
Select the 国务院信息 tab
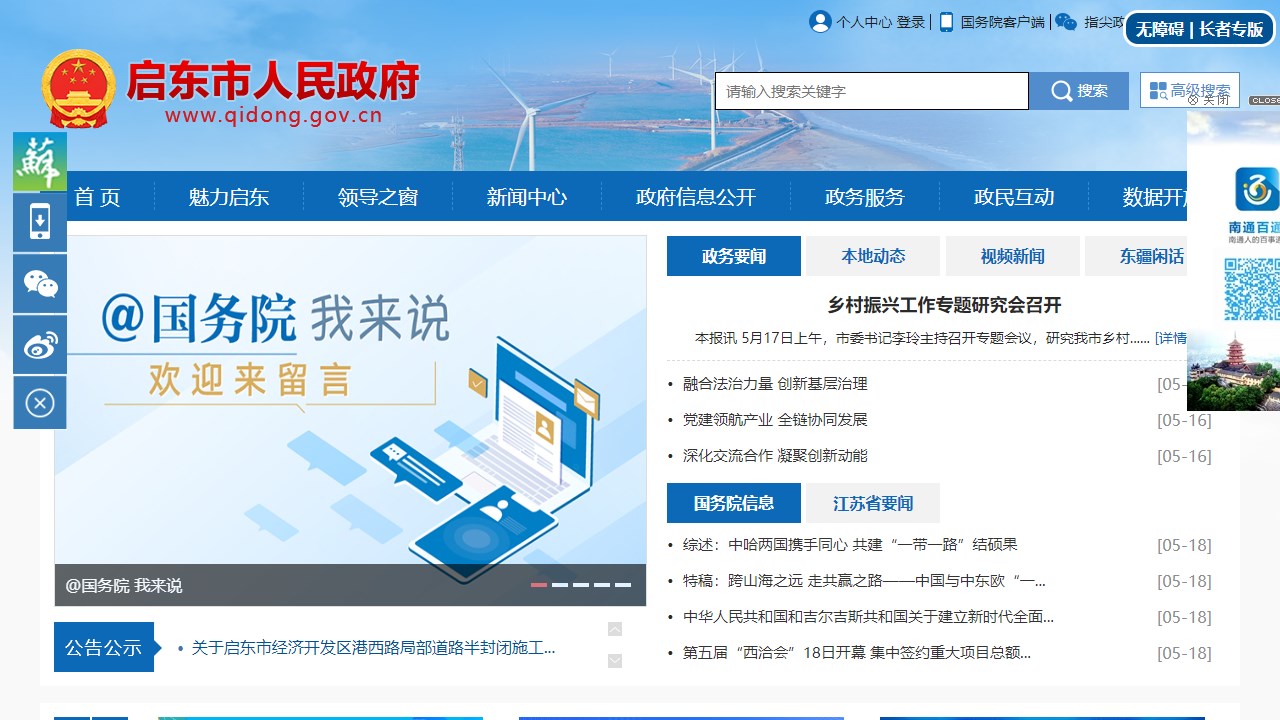point(734,503)
